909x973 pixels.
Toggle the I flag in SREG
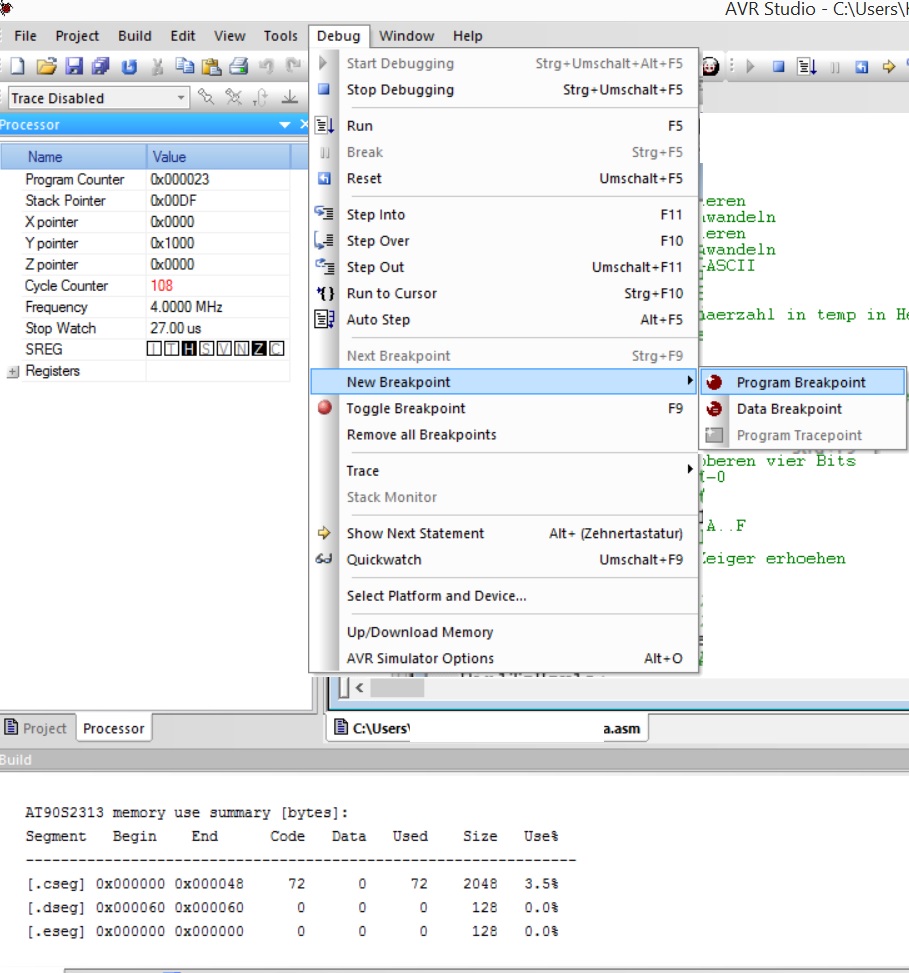154,349
